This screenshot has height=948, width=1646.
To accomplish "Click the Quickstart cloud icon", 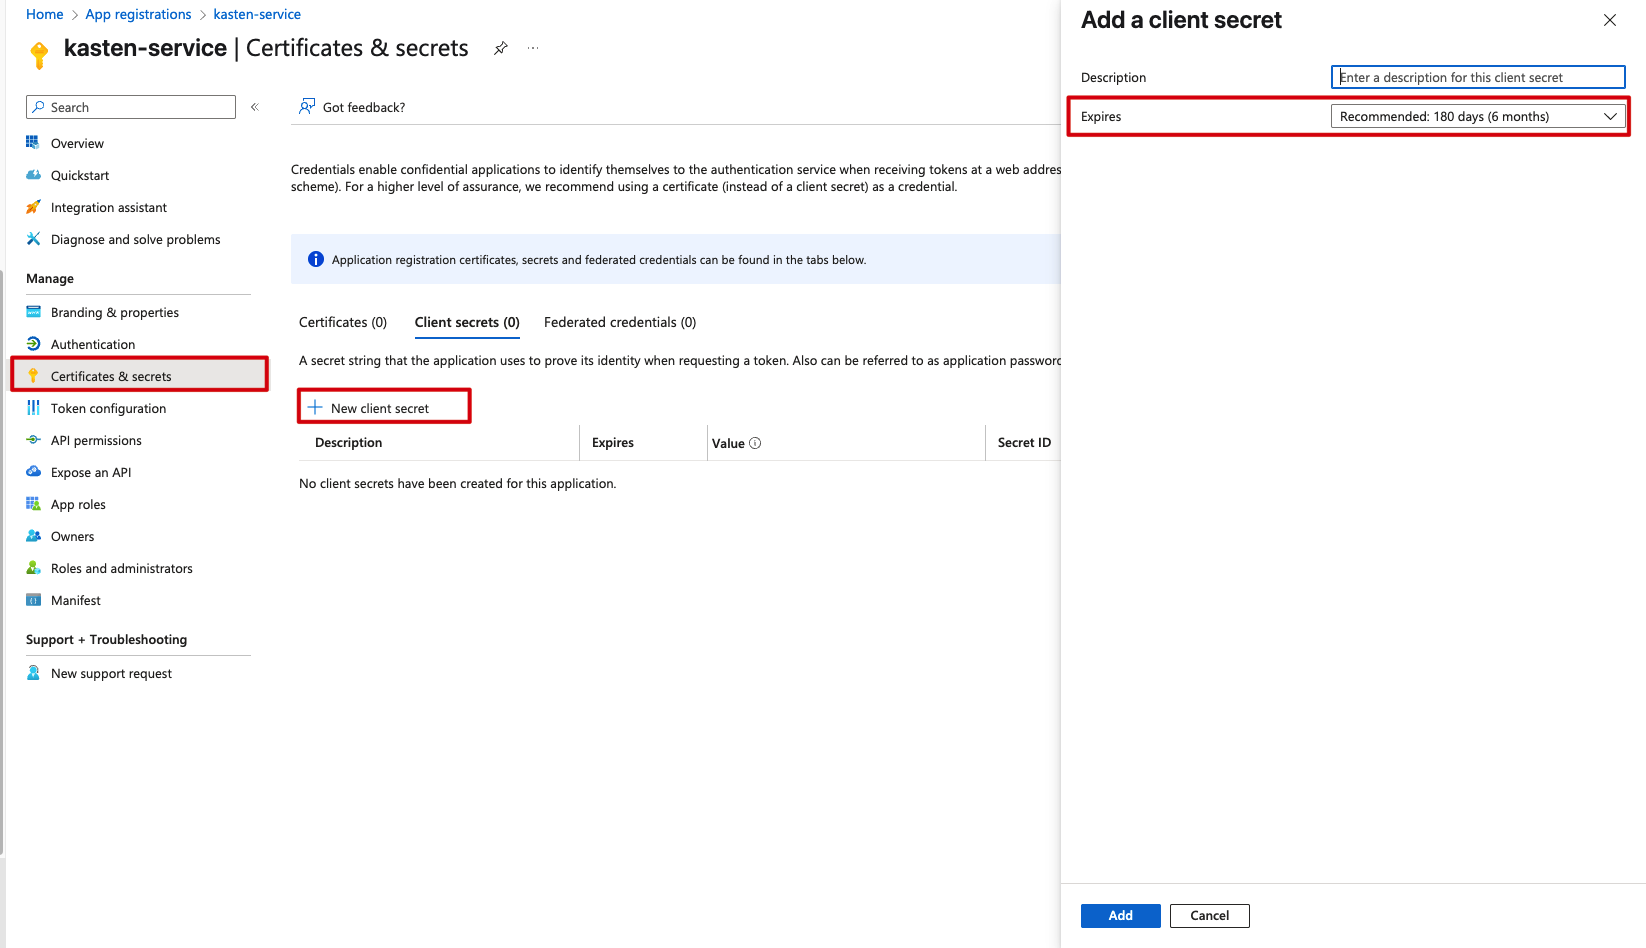I will point(33,175).
